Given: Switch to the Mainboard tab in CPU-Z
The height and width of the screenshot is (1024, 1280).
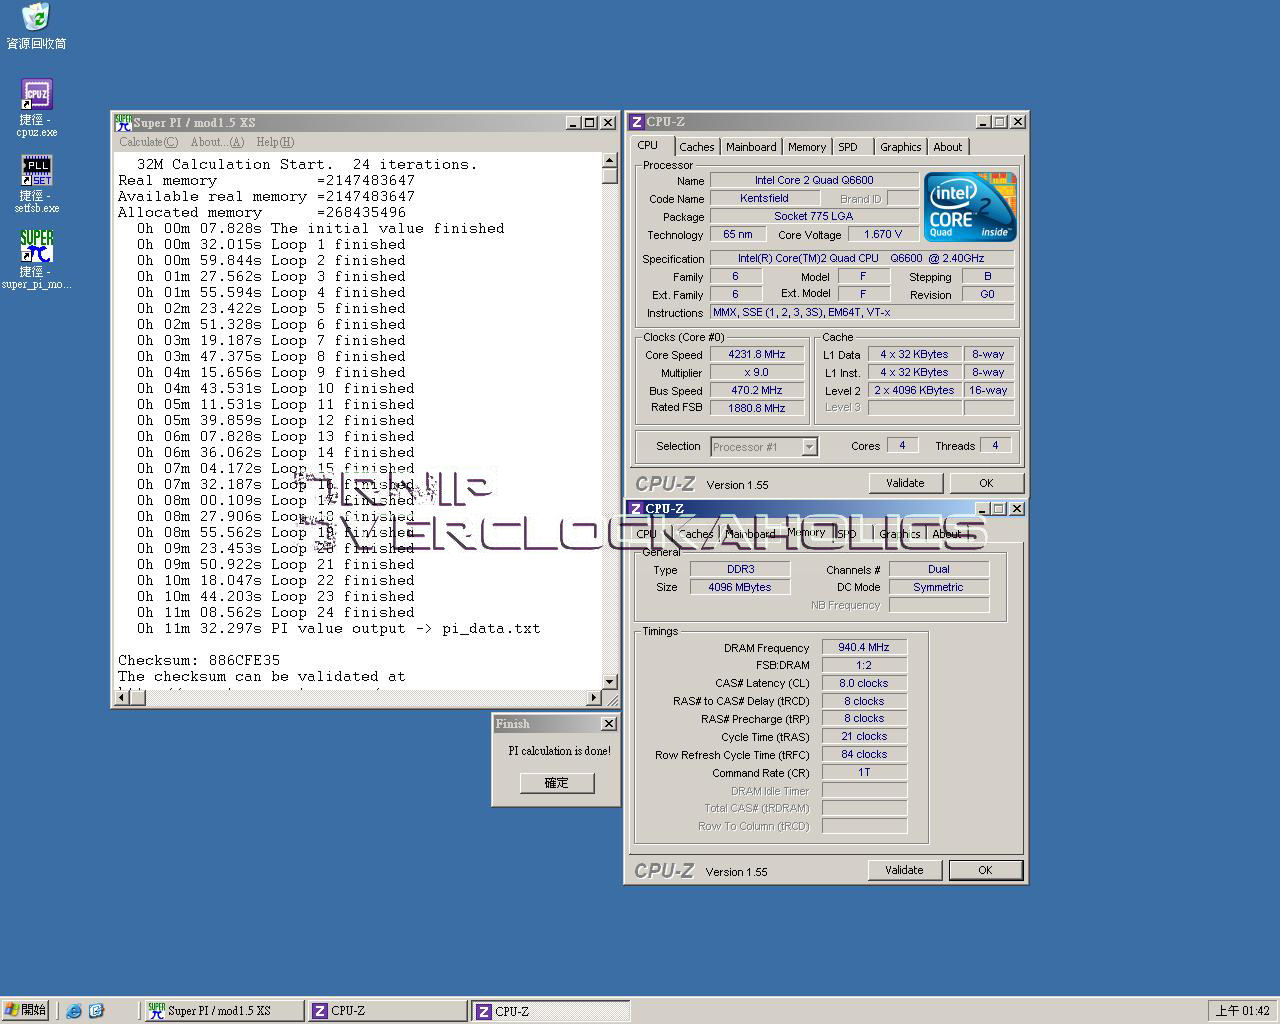Looking at the screenshot, I should coord(750,147).
